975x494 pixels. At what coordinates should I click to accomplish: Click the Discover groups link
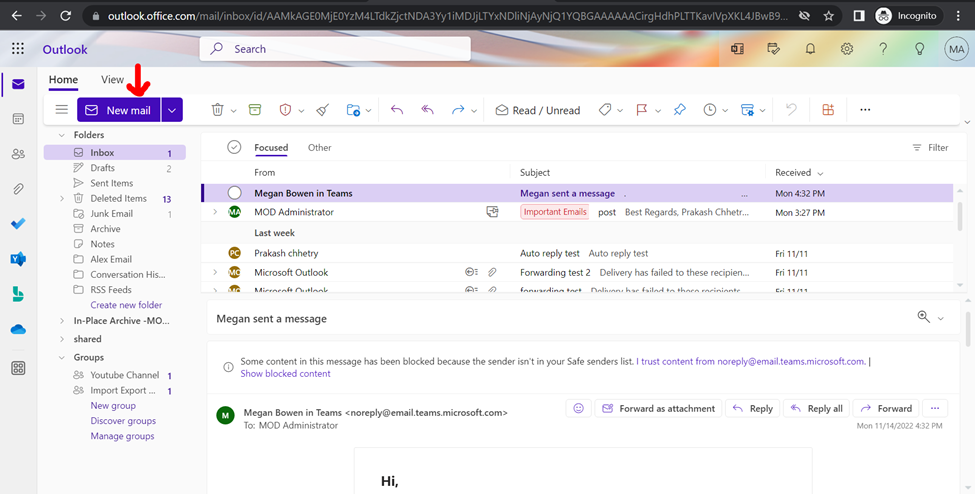123,421
